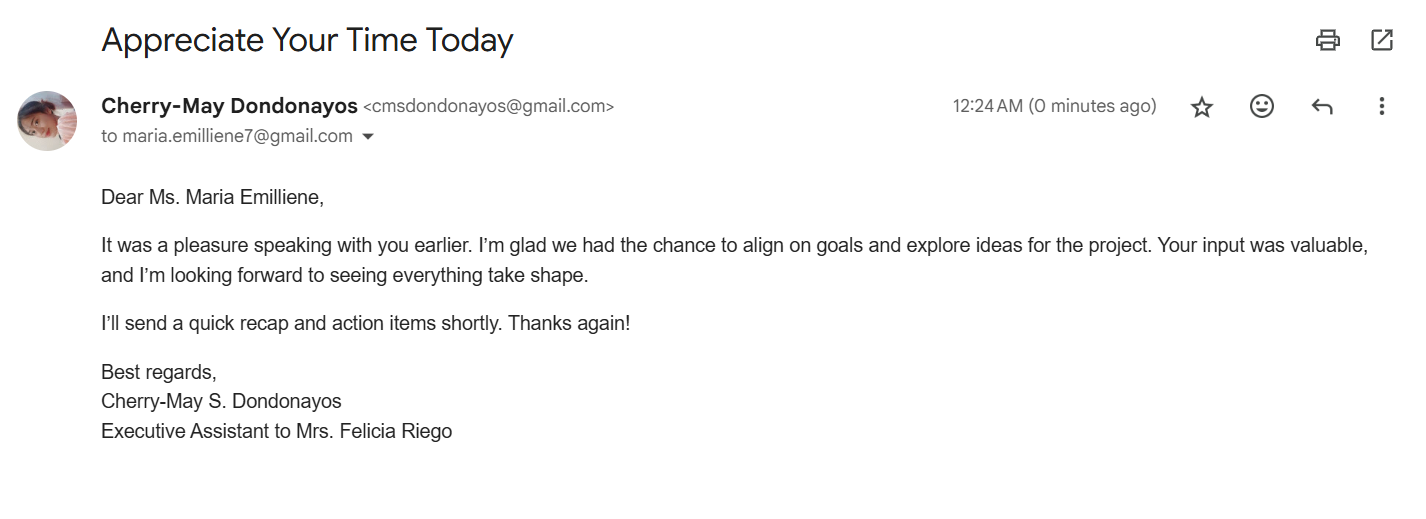Click the cmsdondonayos@gmail.com sender address
Screen dimensions: 1426x519
click(x=488, y=106)
